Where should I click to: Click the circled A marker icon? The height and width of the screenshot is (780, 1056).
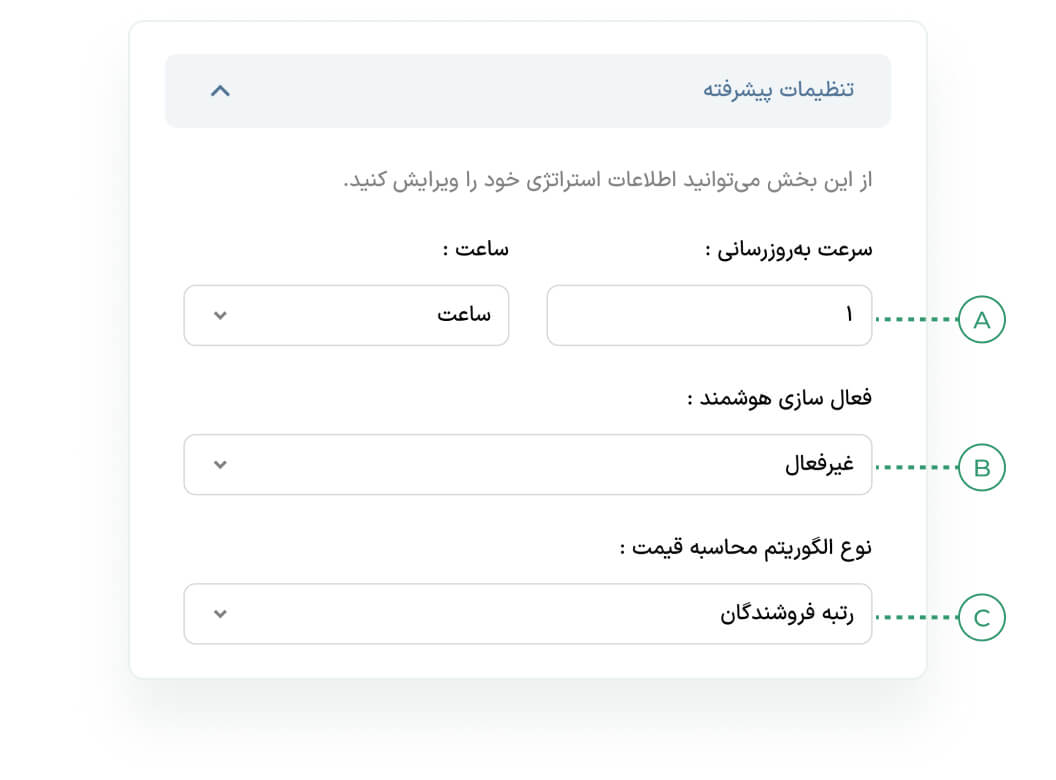[981, 320]
